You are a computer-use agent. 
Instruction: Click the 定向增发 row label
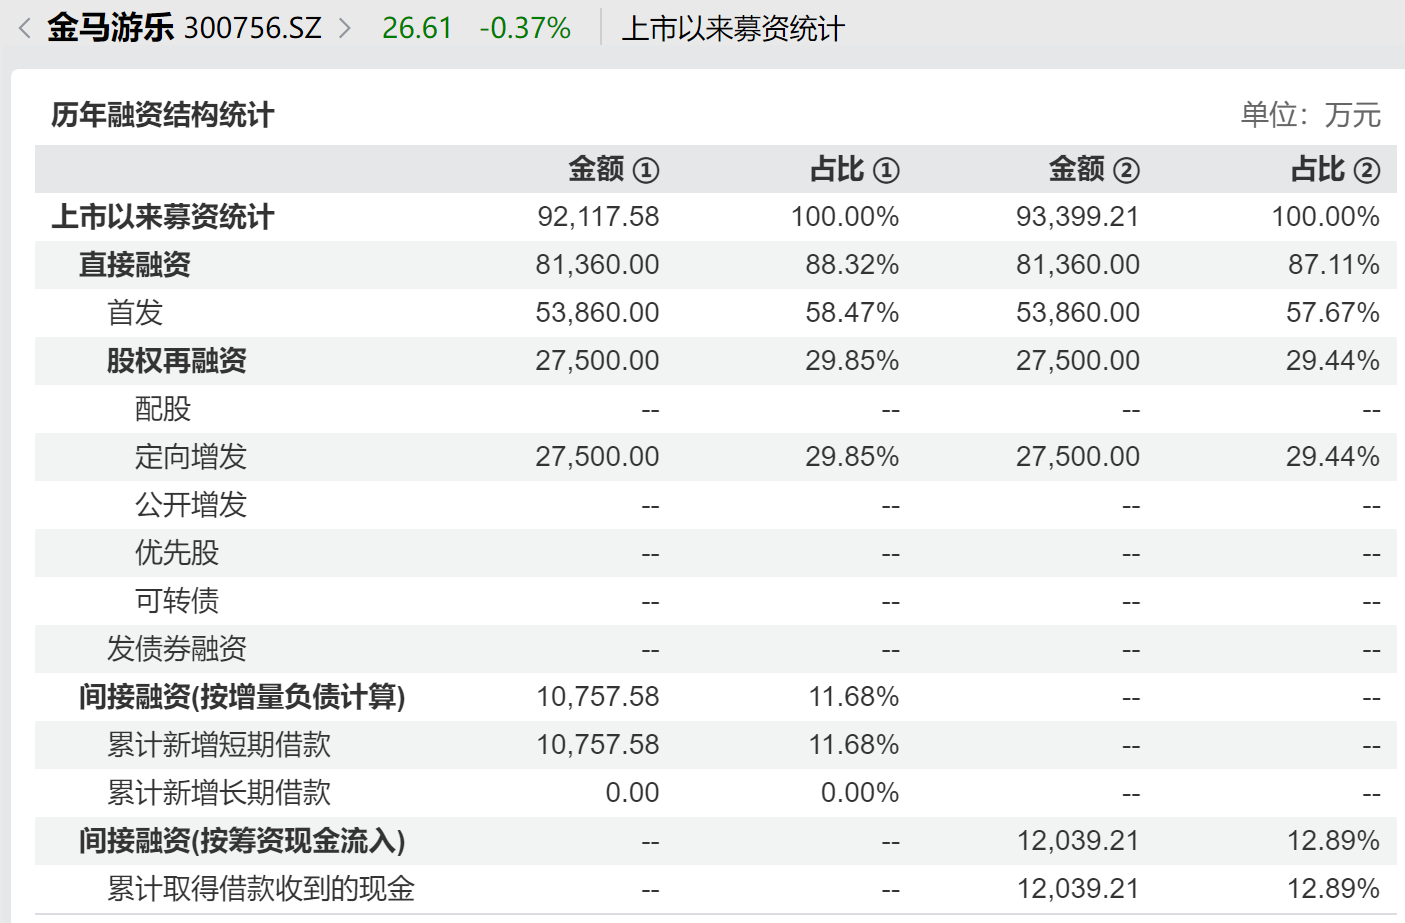point(191,457)
